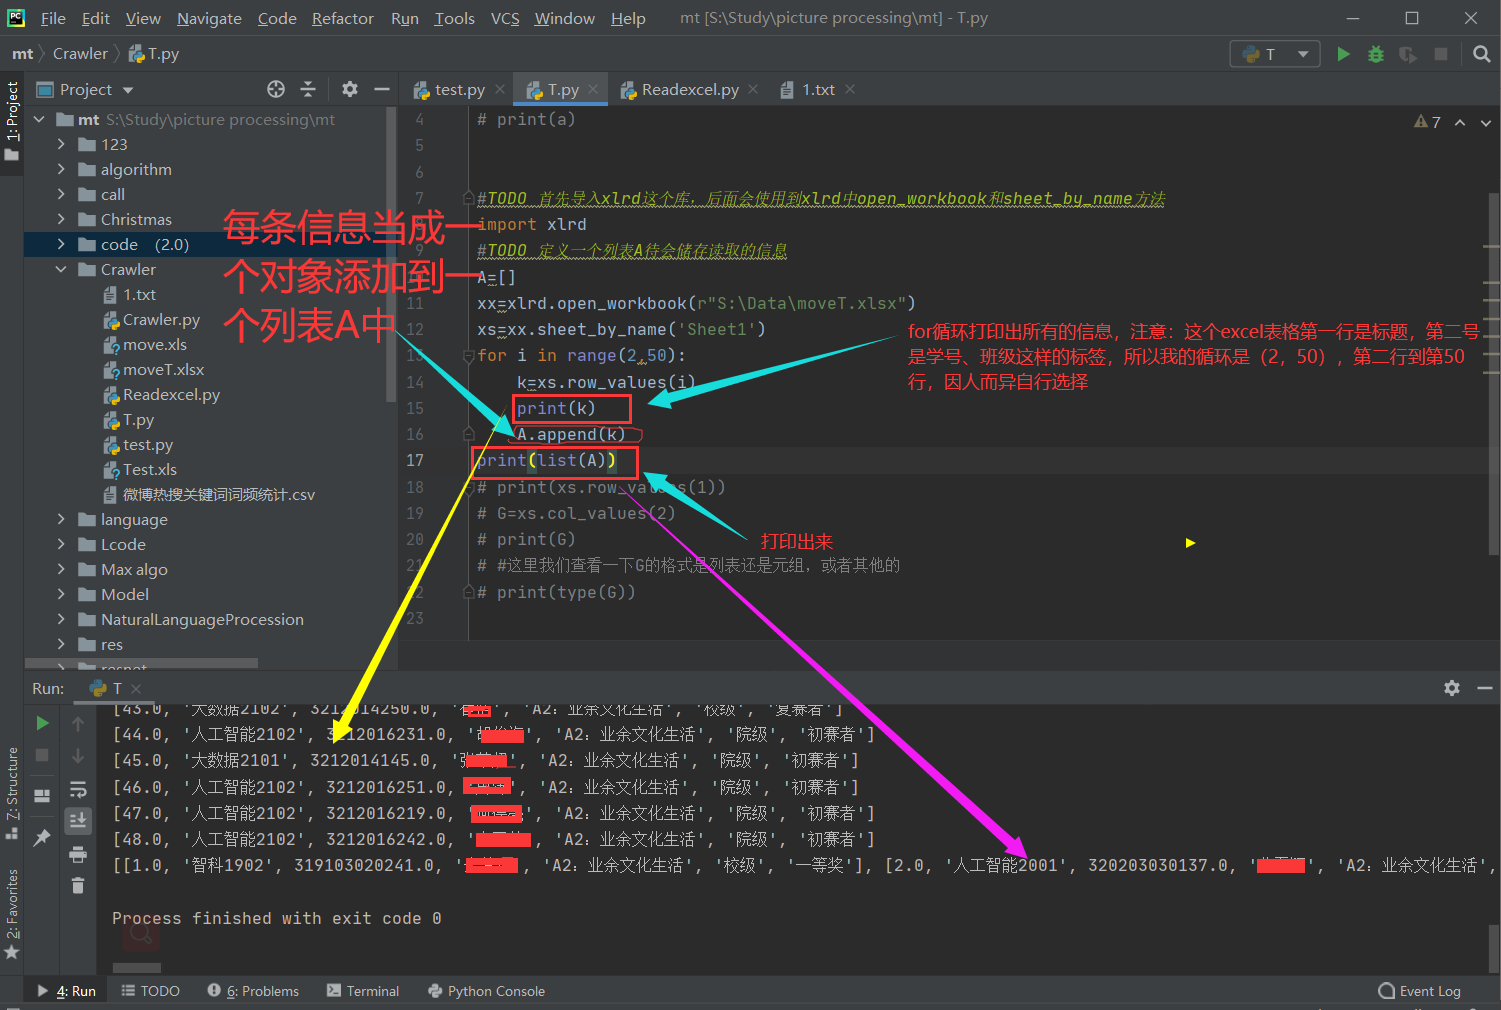The image size is (1501, 1010).
Task: Expand the Christmas folder
Action: pyautogui.click(x=61, y=219)
